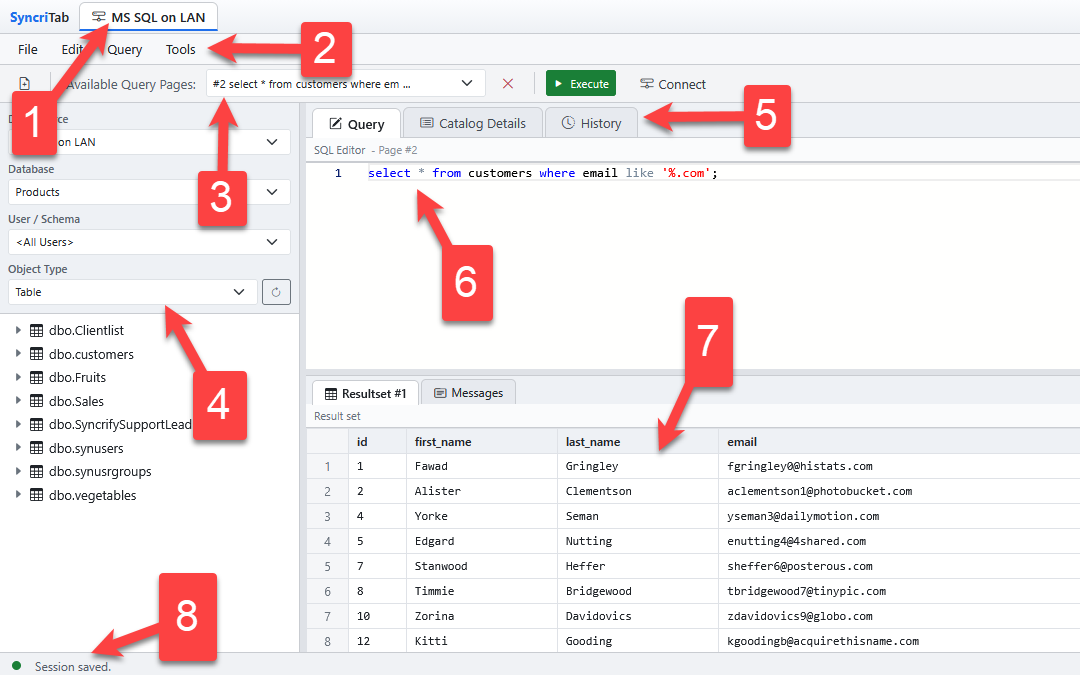Click the SyncriTab logo link
Viewport: 1080px width, 675px height.
39,17
